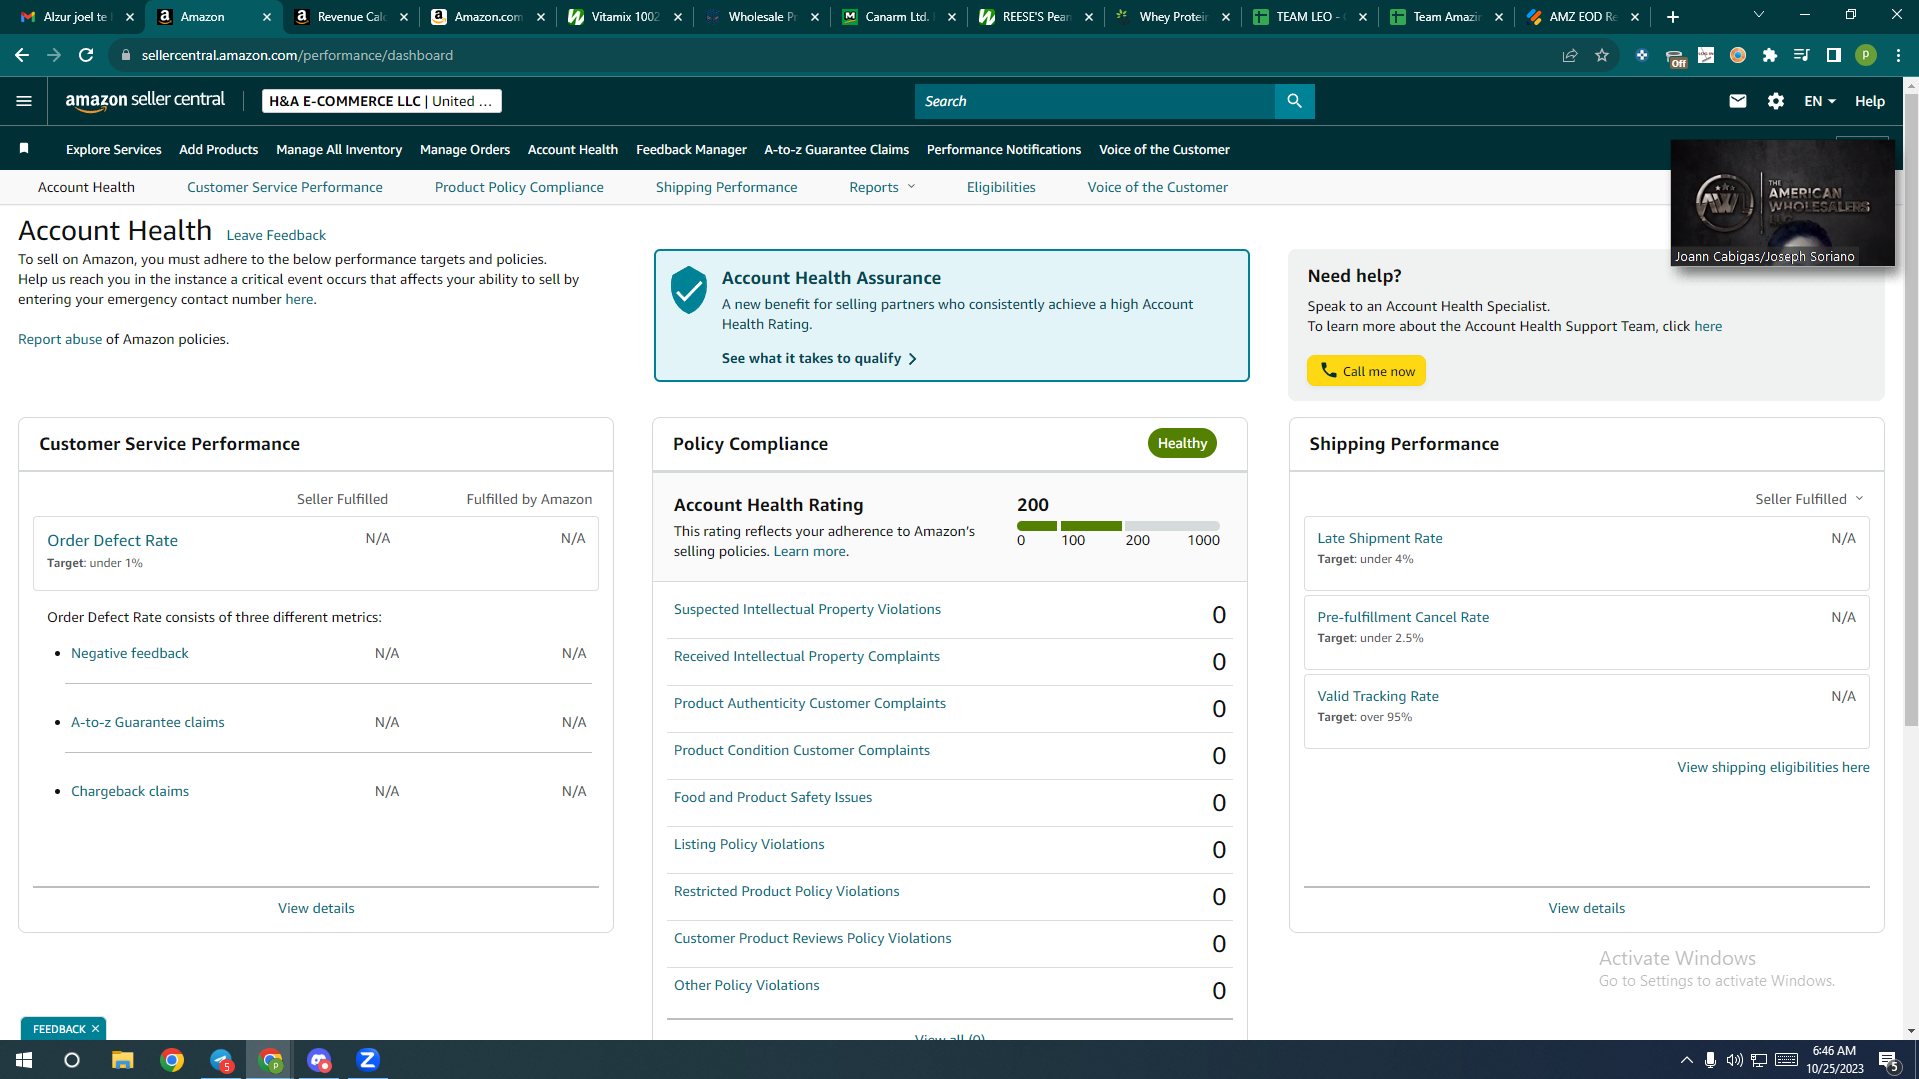Click the taskbar volume speaker icon
The width and height of the screenshot is (1919, 1079).
[x=1734, y=1060]
